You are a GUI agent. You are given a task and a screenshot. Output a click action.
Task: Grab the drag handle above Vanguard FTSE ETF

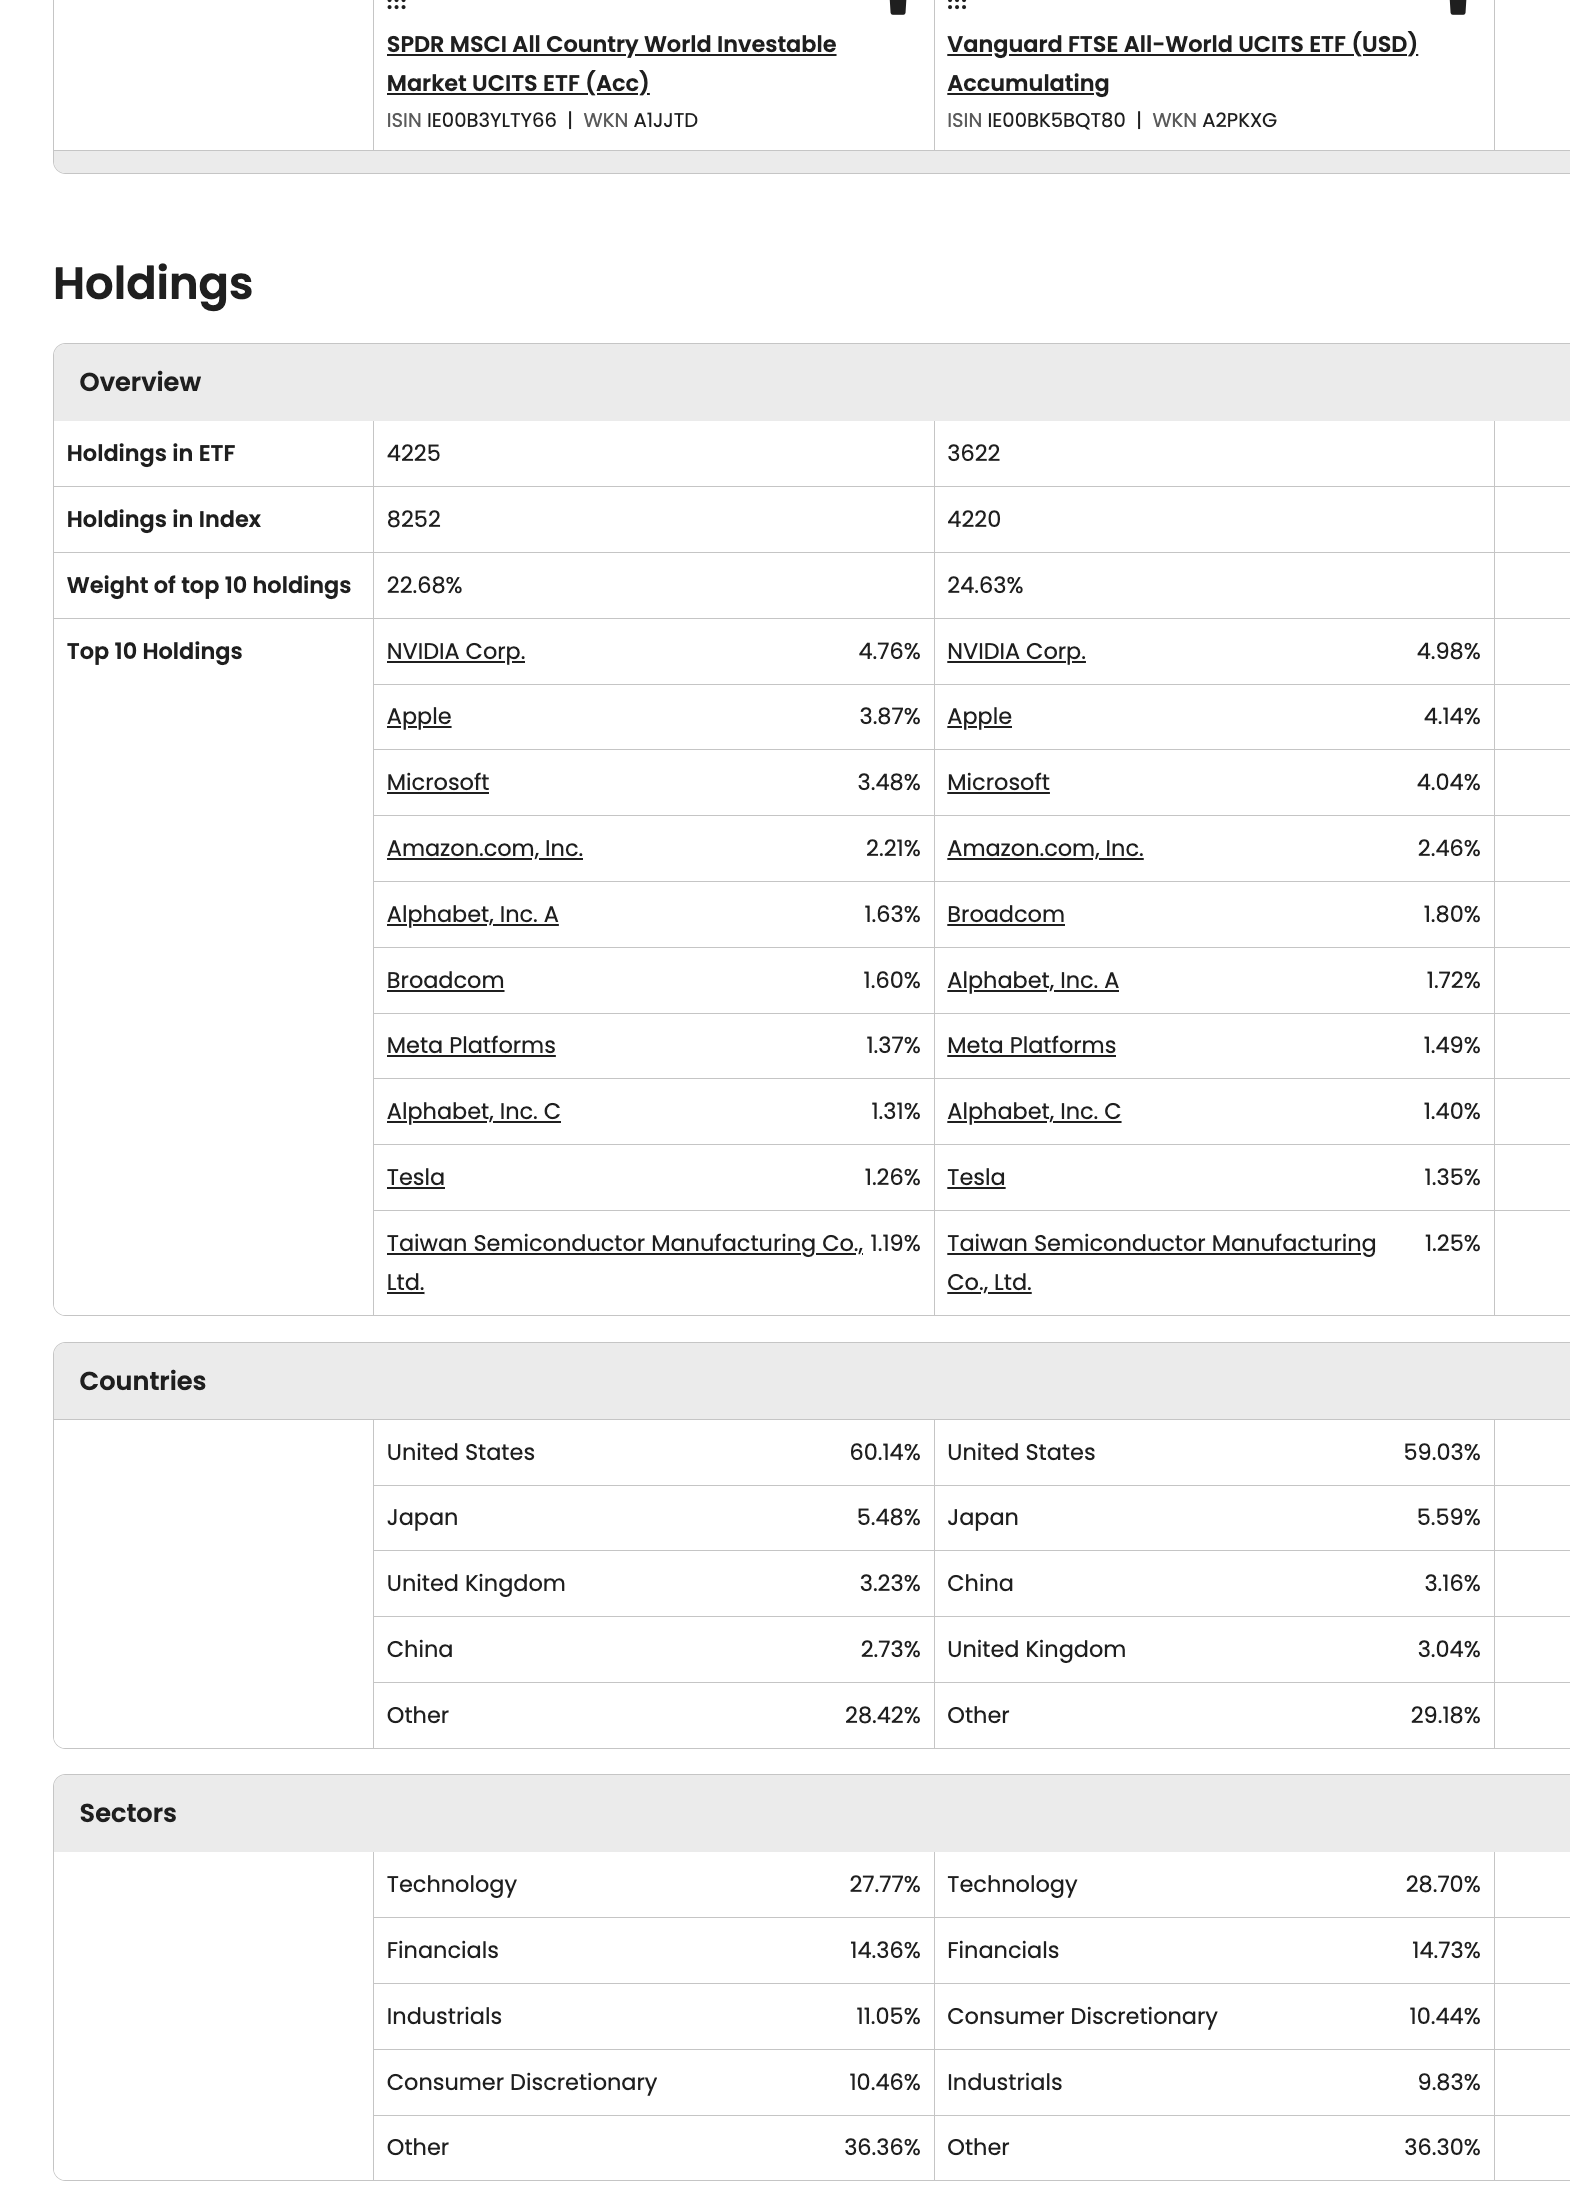[x=957, y=5]
